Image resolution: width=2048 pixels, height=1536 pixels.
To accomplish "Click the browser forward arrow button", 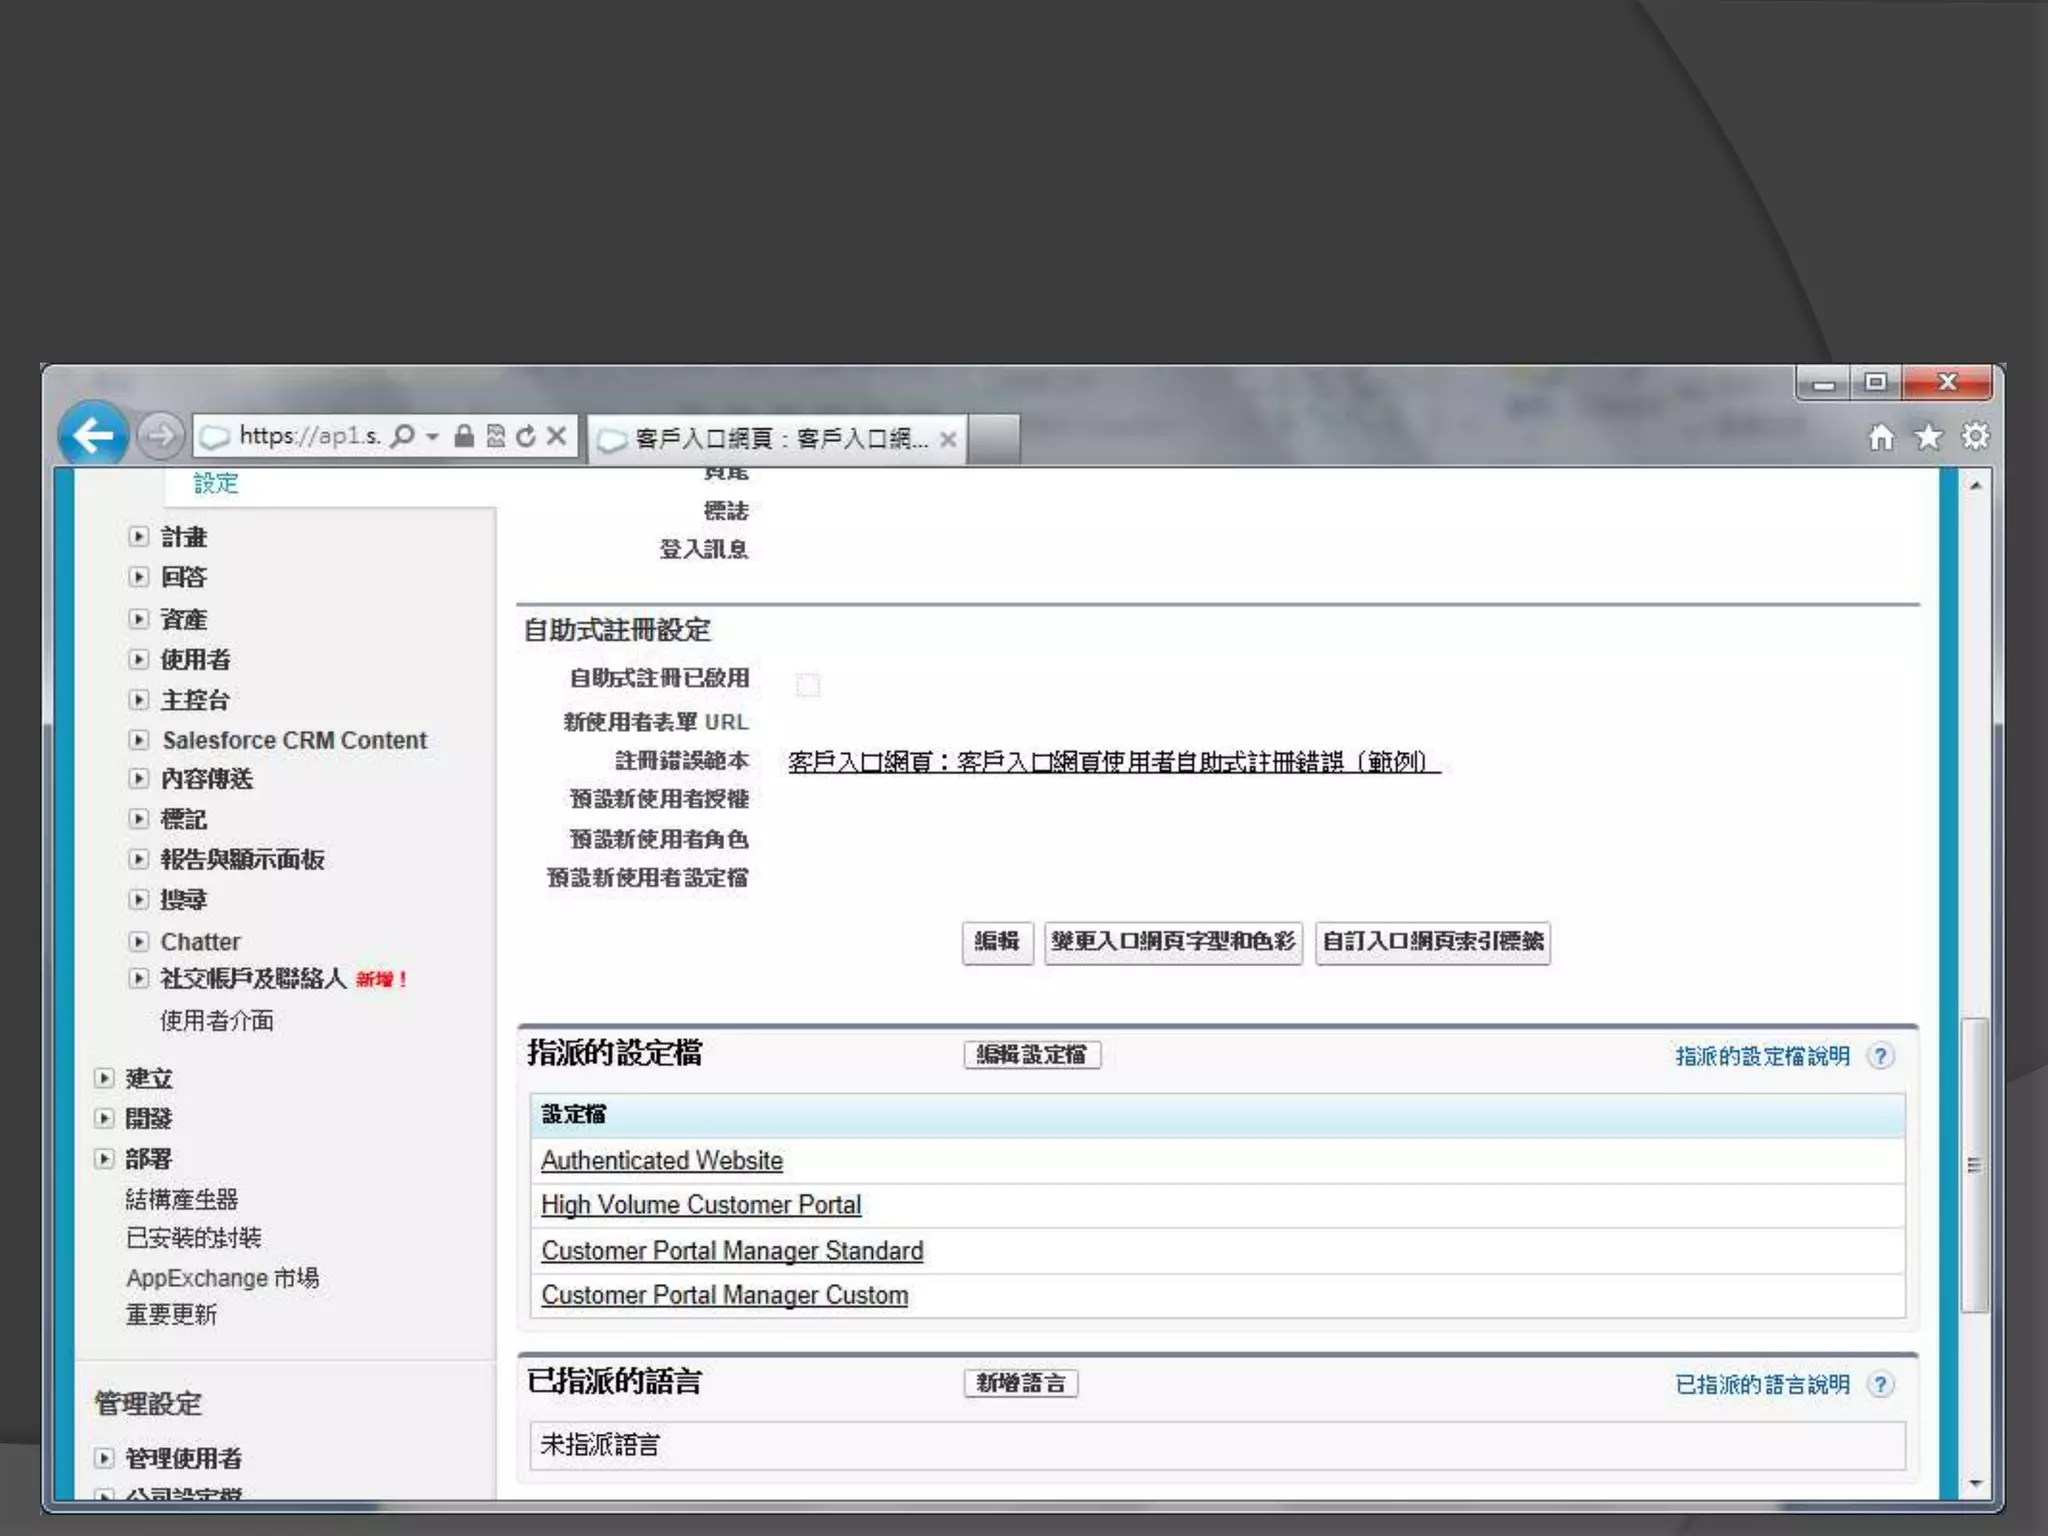I will click(x=160, y=435).
